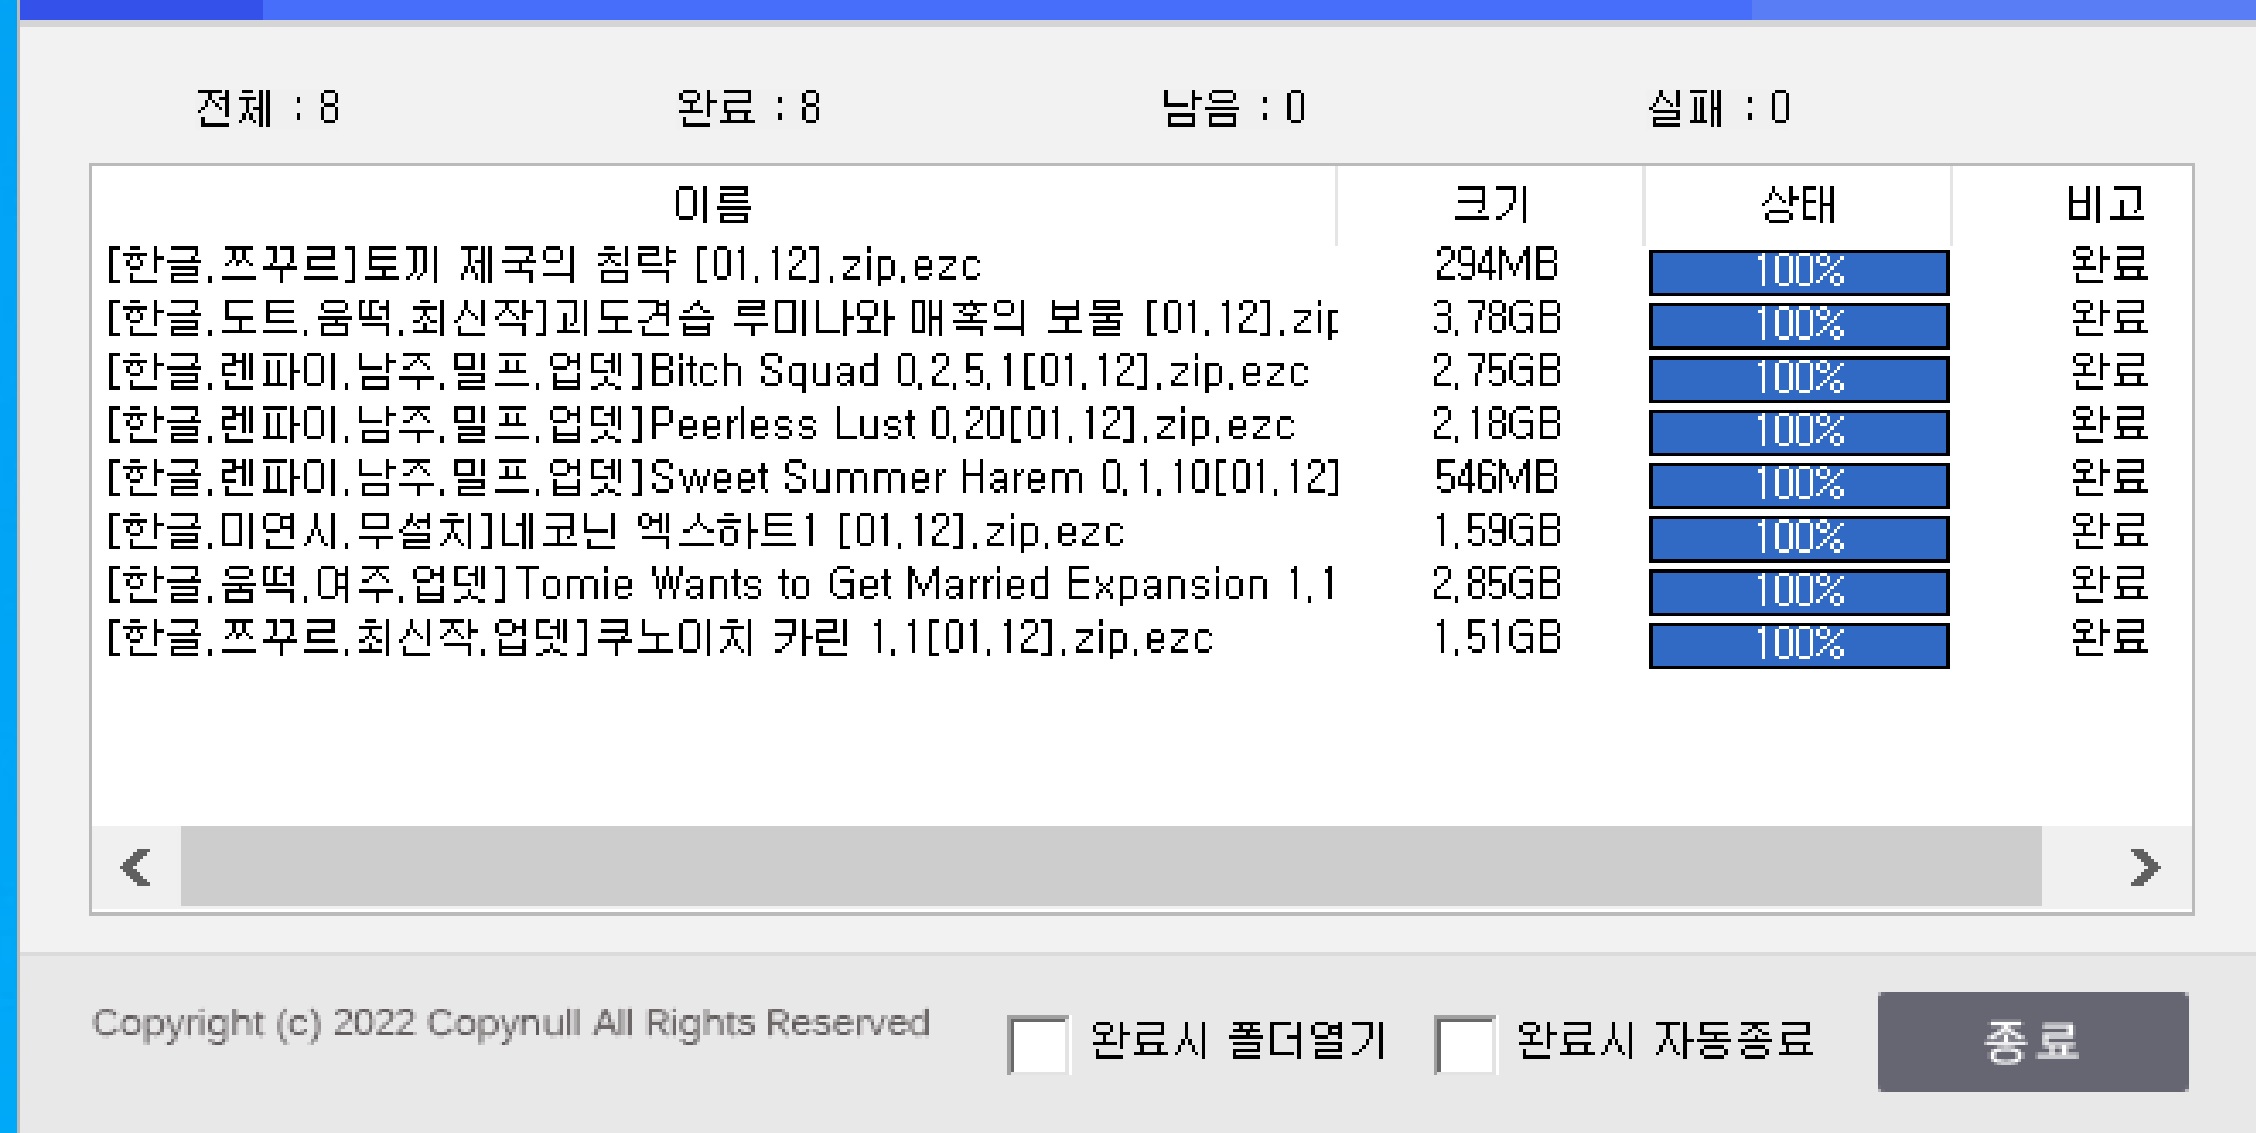Viewport: 2256px width, 1133px height.
Task: Click the Copynull copyright text
Action: 510,1023
